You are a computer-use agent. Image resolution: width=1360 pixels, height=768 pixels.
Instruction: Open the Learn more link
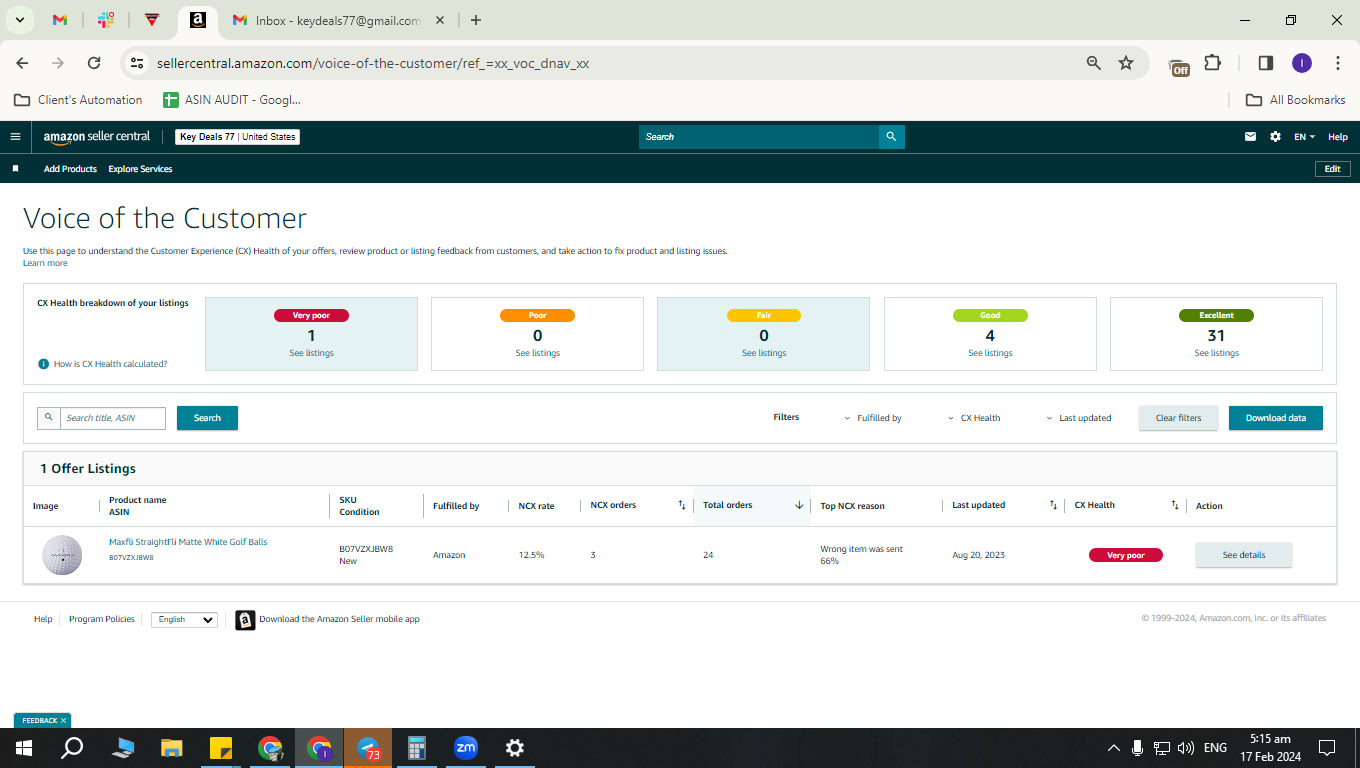click(x=45, y=263)
